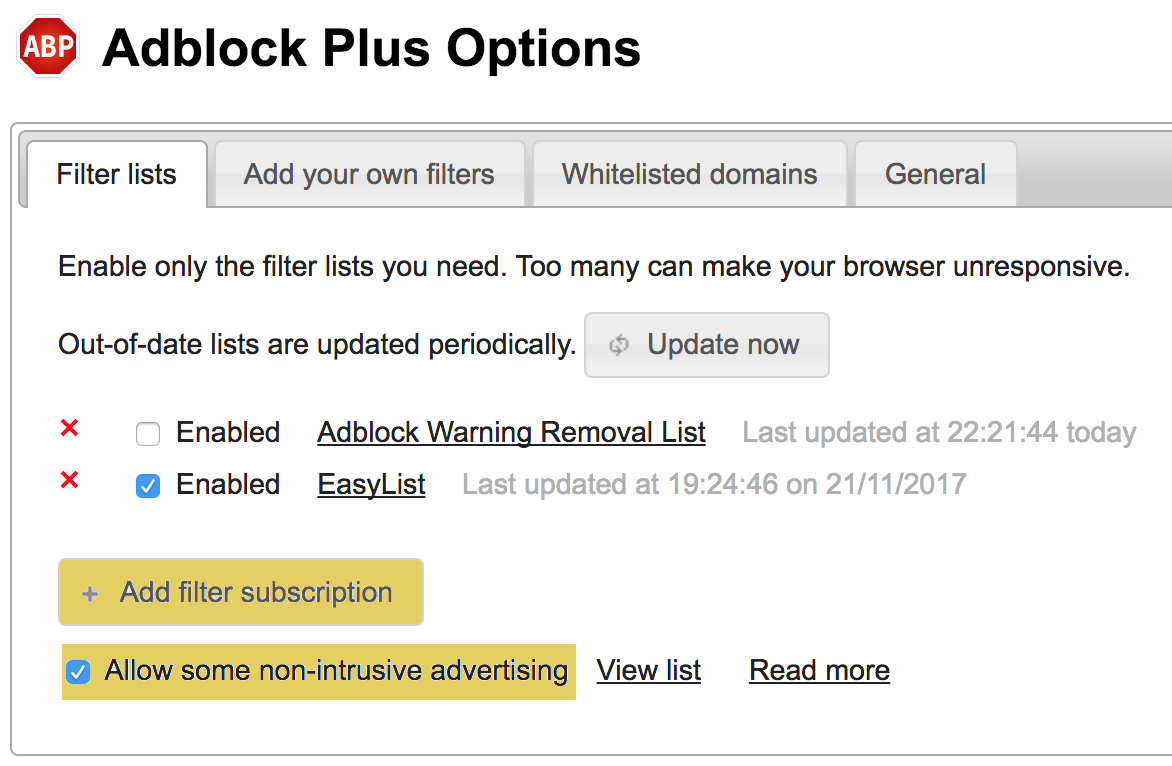Viewport: 1172px width, 766px height.
Task: Open the Add your own filters tab
Action: [x=369, y=174]
